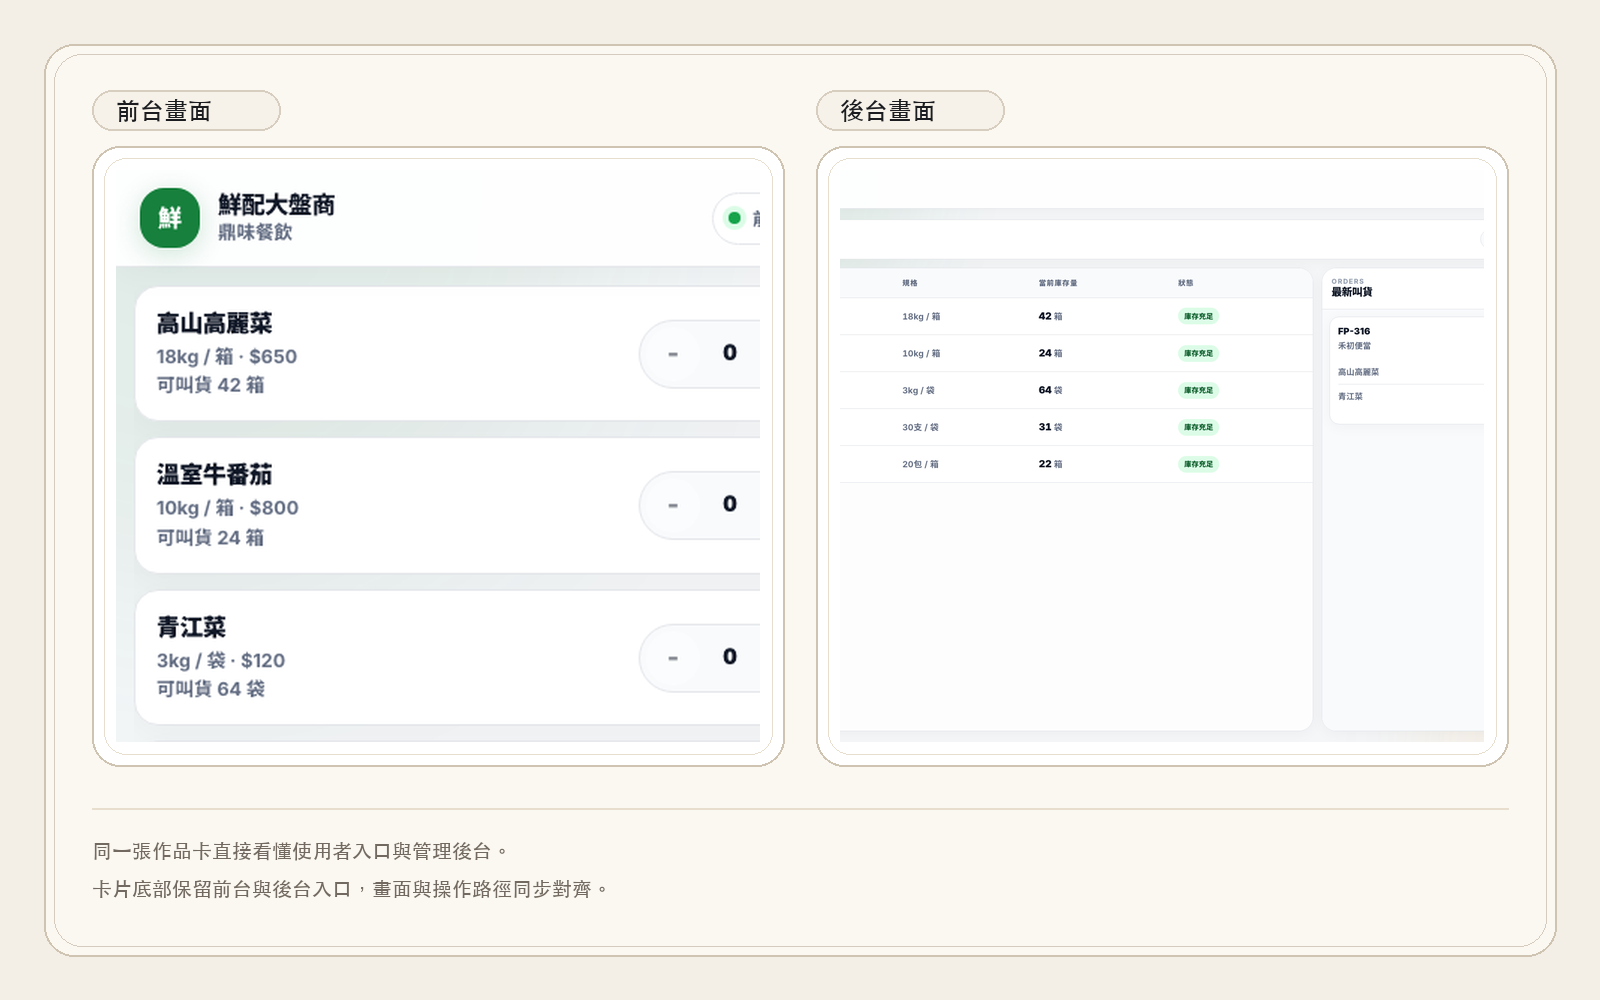Decrease quantity for 青江菜
The height and width of the screenshot is (1000, 1600).
[x=673, y=658]
